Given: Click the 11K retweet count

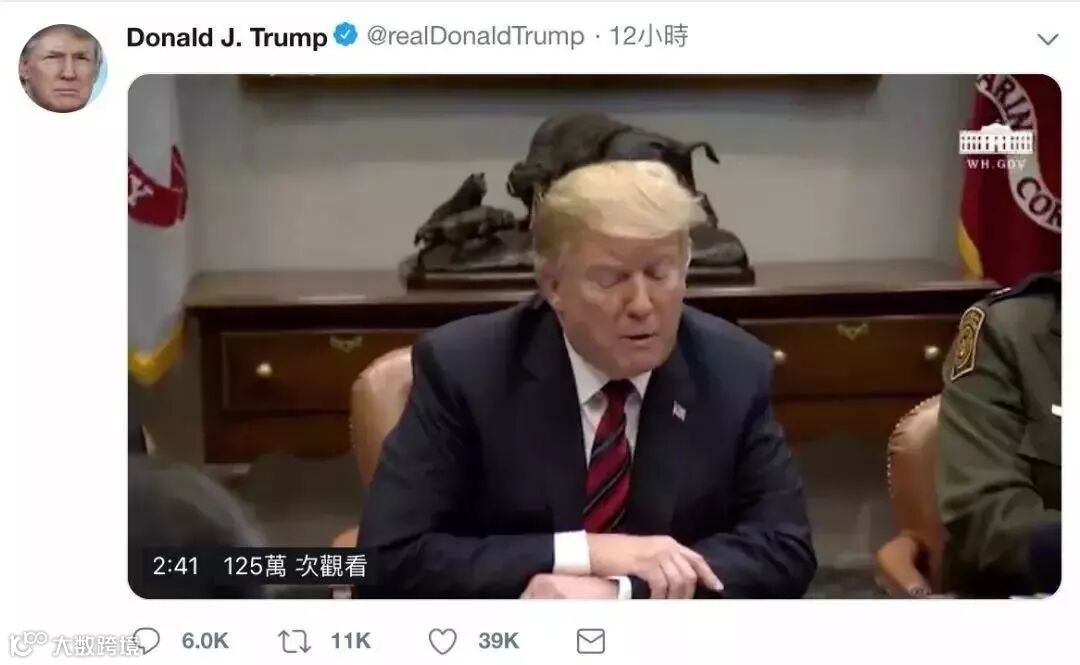Looking at the screenshot, I should tap(351, 641).
